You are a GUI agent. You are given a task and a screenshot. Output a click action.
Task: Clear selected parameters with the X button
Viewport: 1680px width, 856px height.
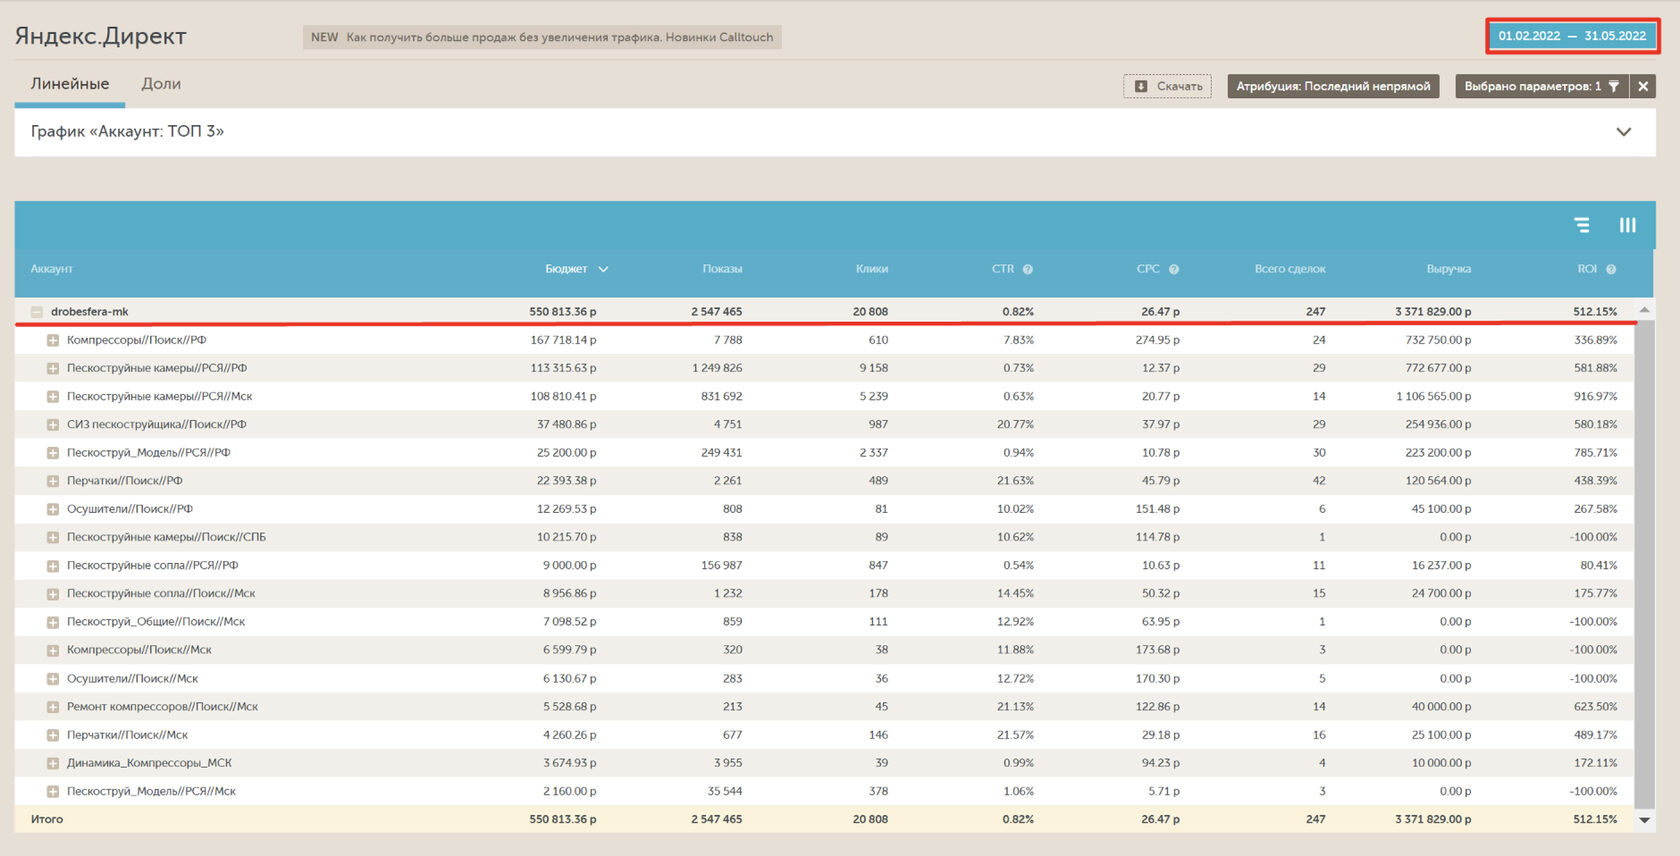point(1643,86)
